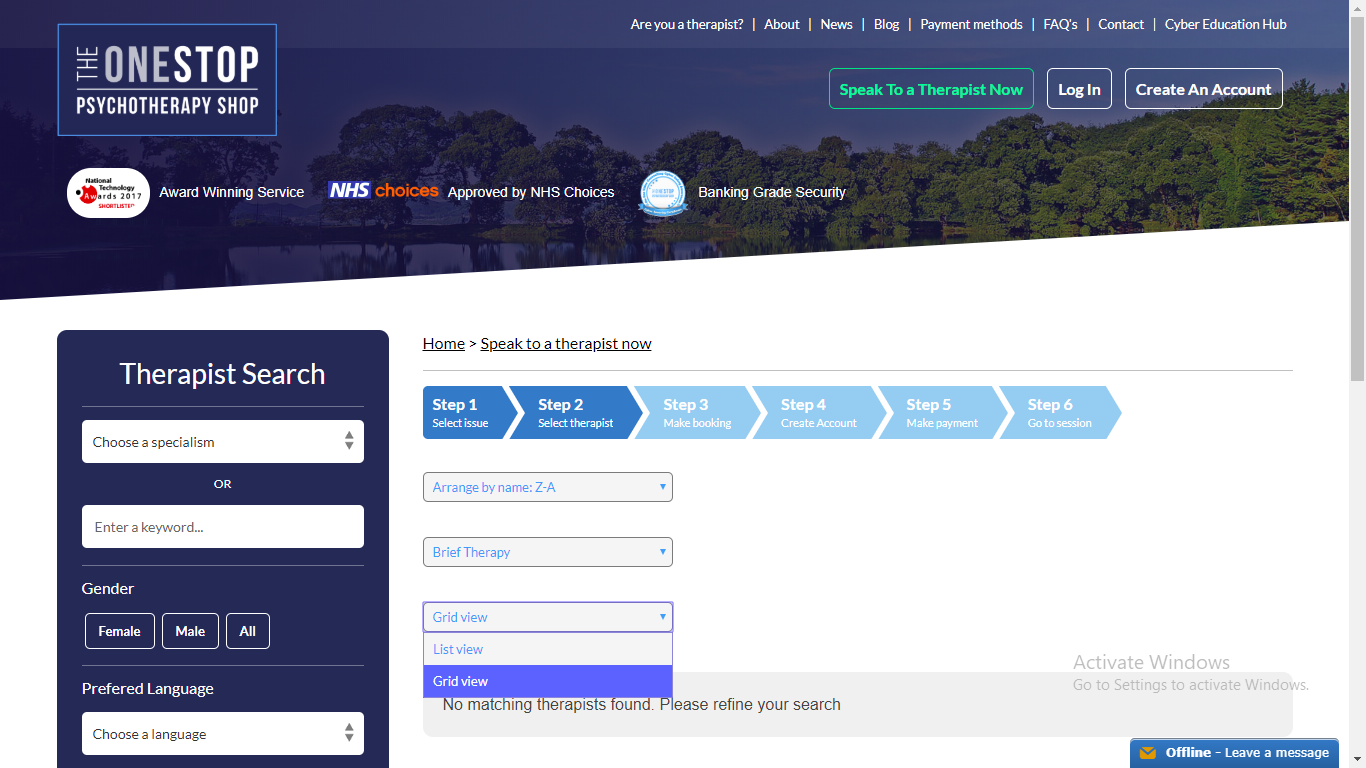Viewport: 1366px width, 768px height.
Task: Click the Enter a keyword search field
Action: 222,527
